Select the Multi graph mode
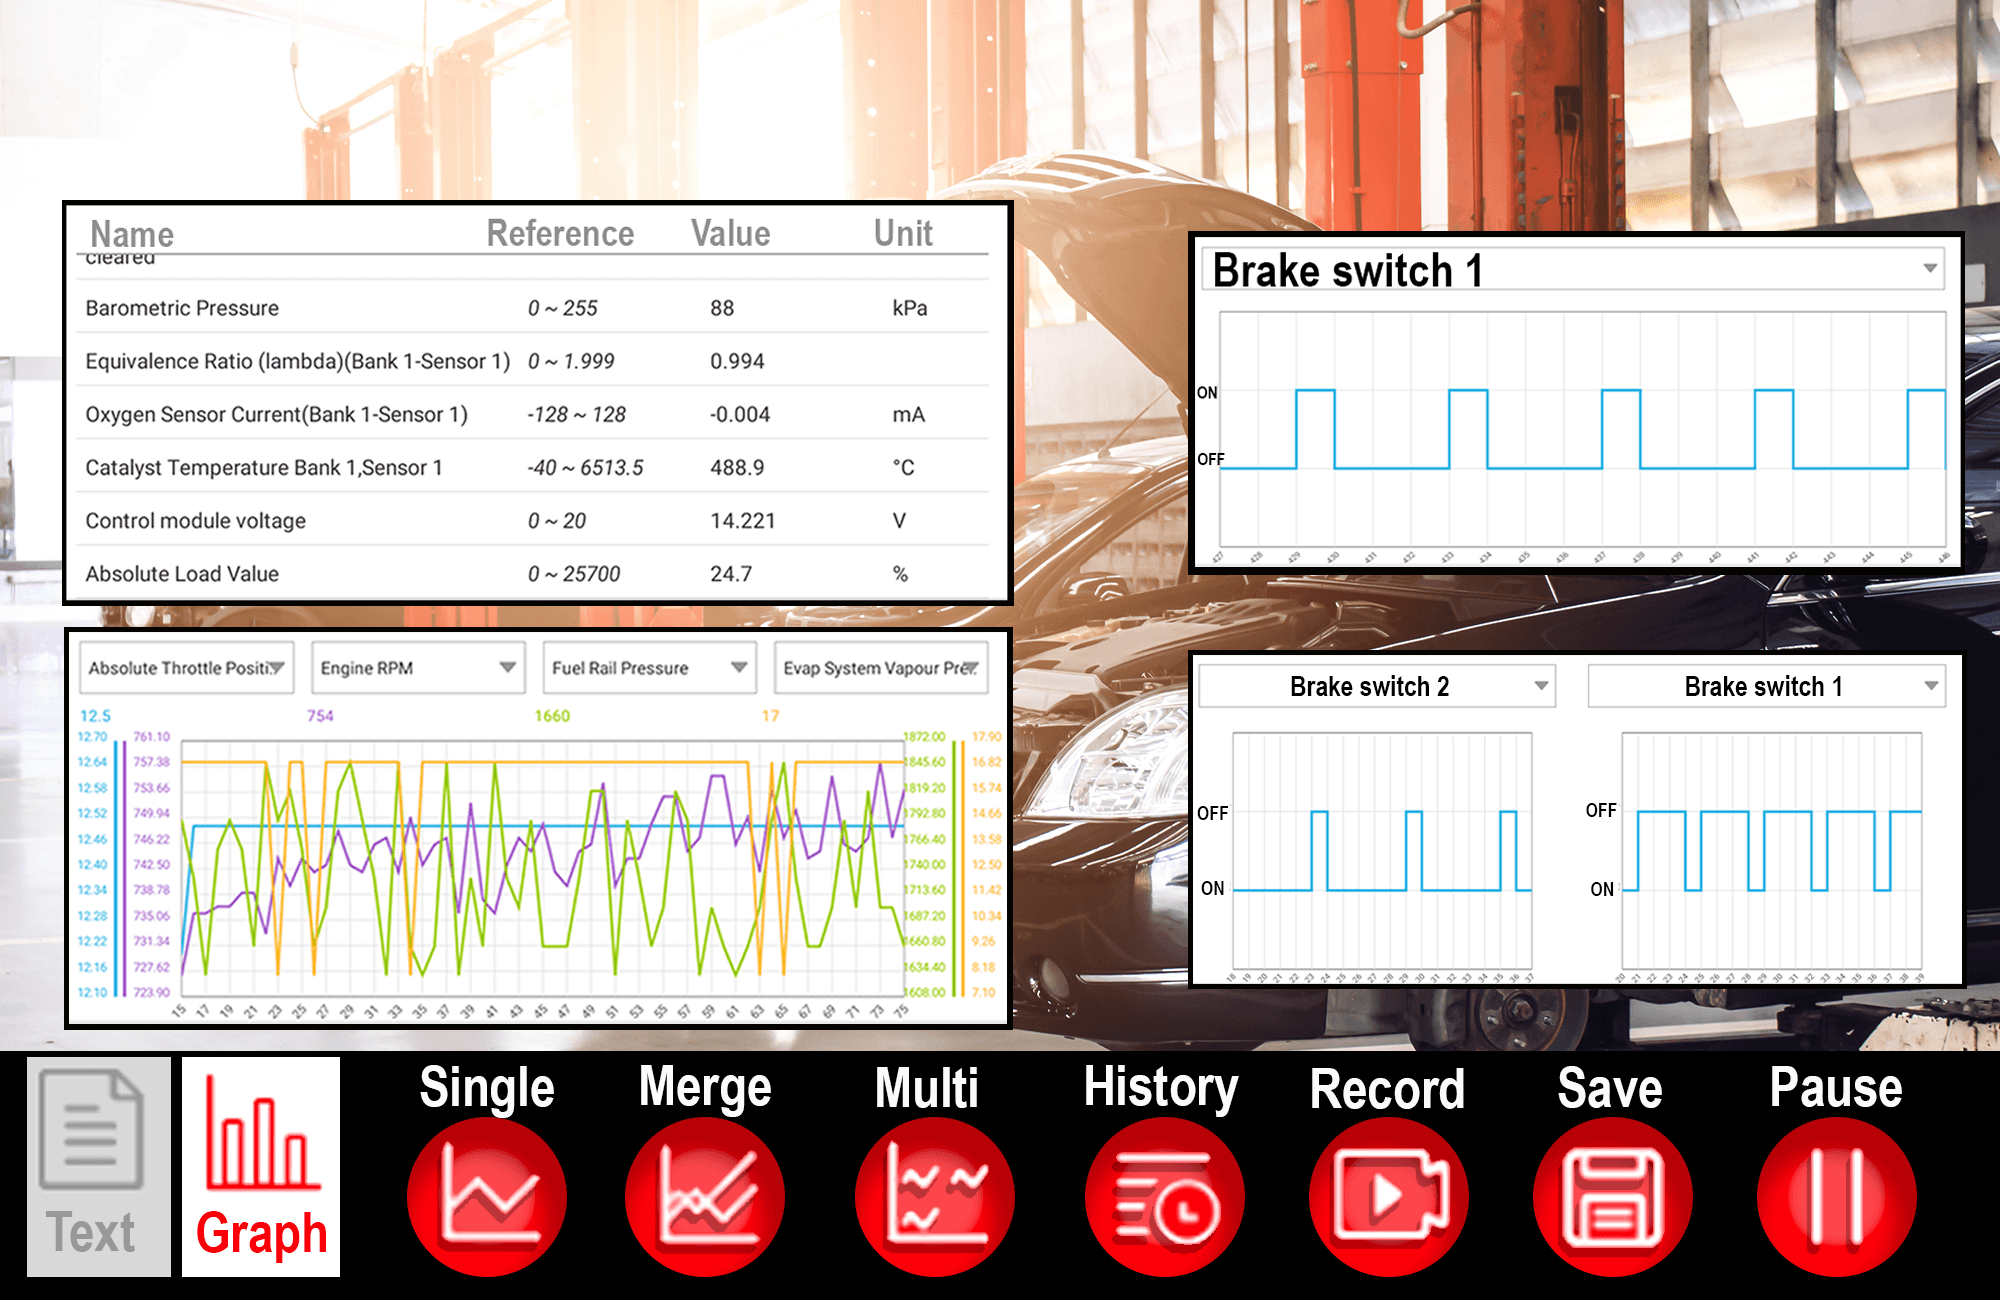This screenshot has width=2000, height=1300. (x=935, y=1197)
